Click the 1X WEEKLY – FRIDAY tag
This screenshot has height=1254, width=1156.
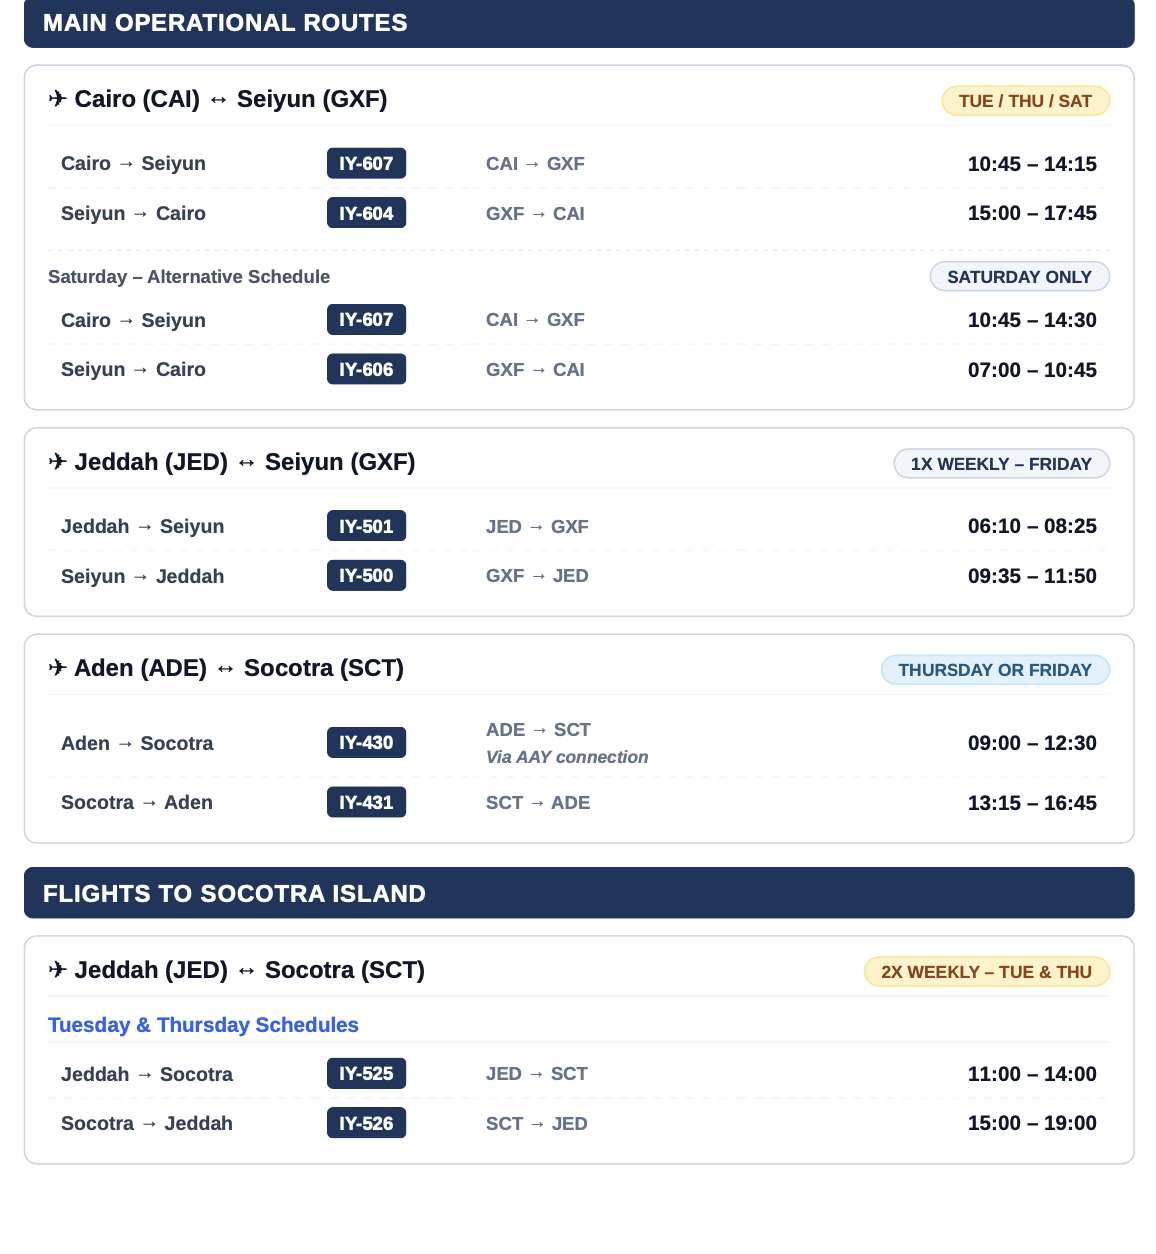(1001, 464)
